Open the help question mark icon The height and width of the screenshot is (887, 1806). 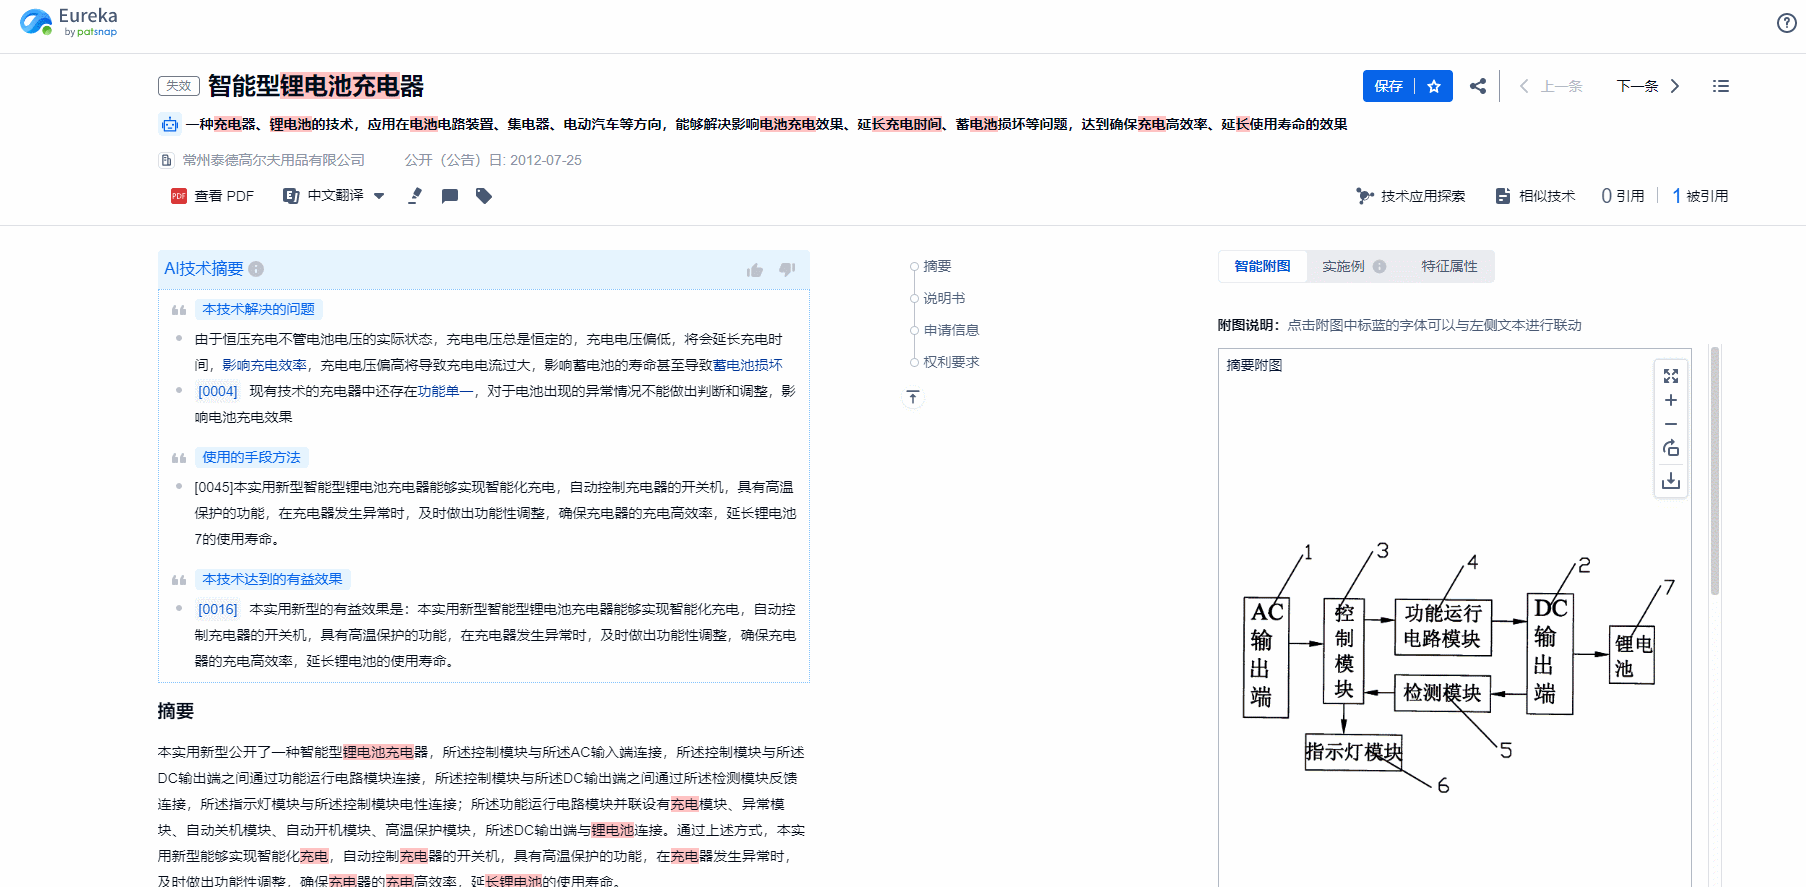(x=1786, y=23)
